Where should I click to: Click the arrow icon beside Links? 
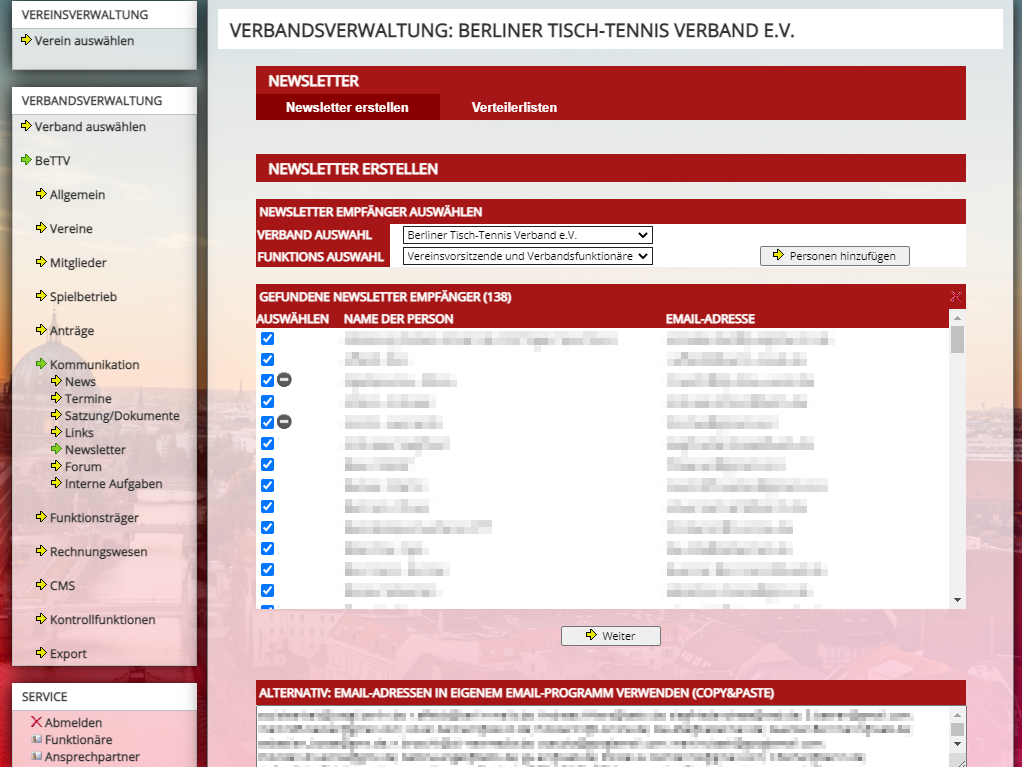pyautogui.click(x=56, y=431)
